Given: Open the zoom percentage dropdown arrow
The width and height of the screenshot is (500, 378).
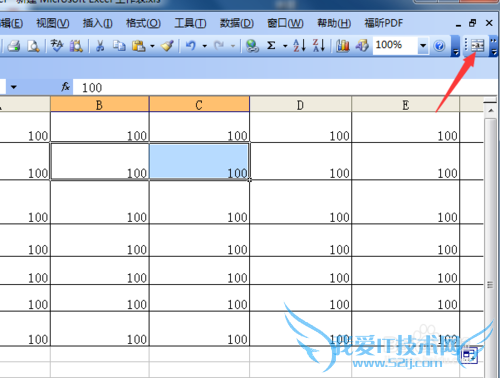Looking at the screenshot, I should (423, 45).
